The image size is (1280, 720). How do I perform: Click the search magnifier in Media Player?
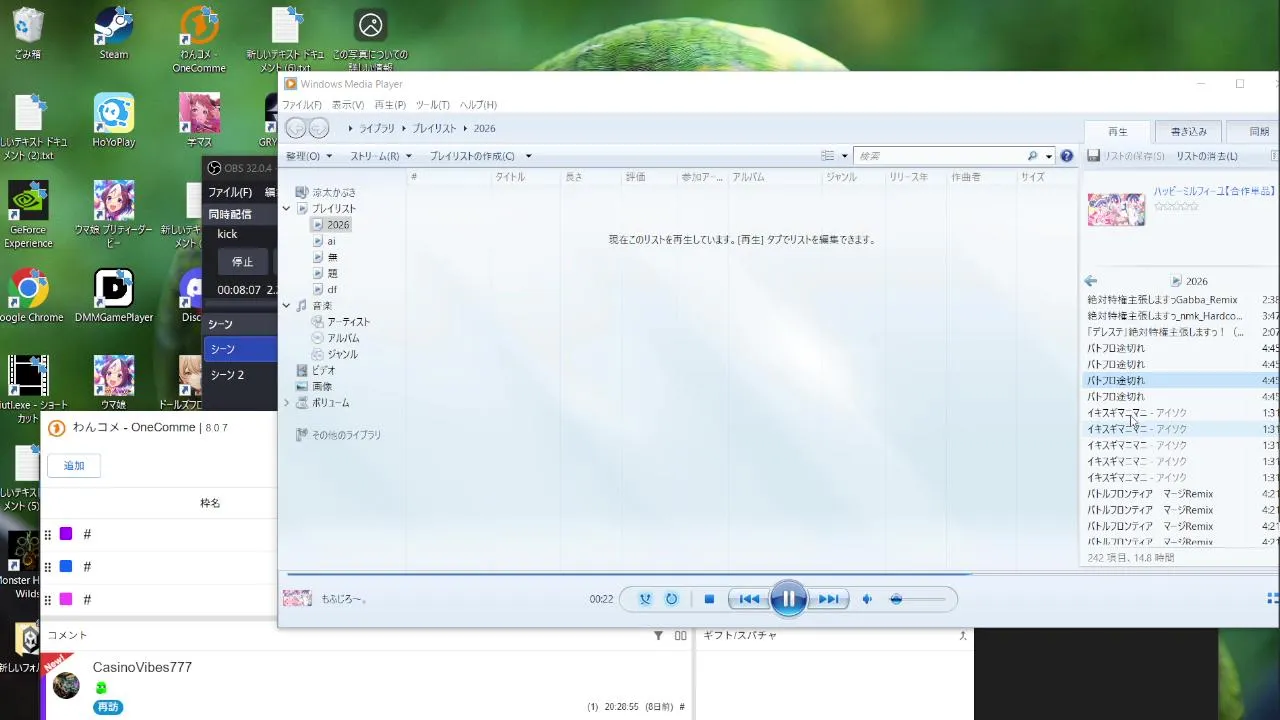pyautogui.click(x=1033, y=156)
